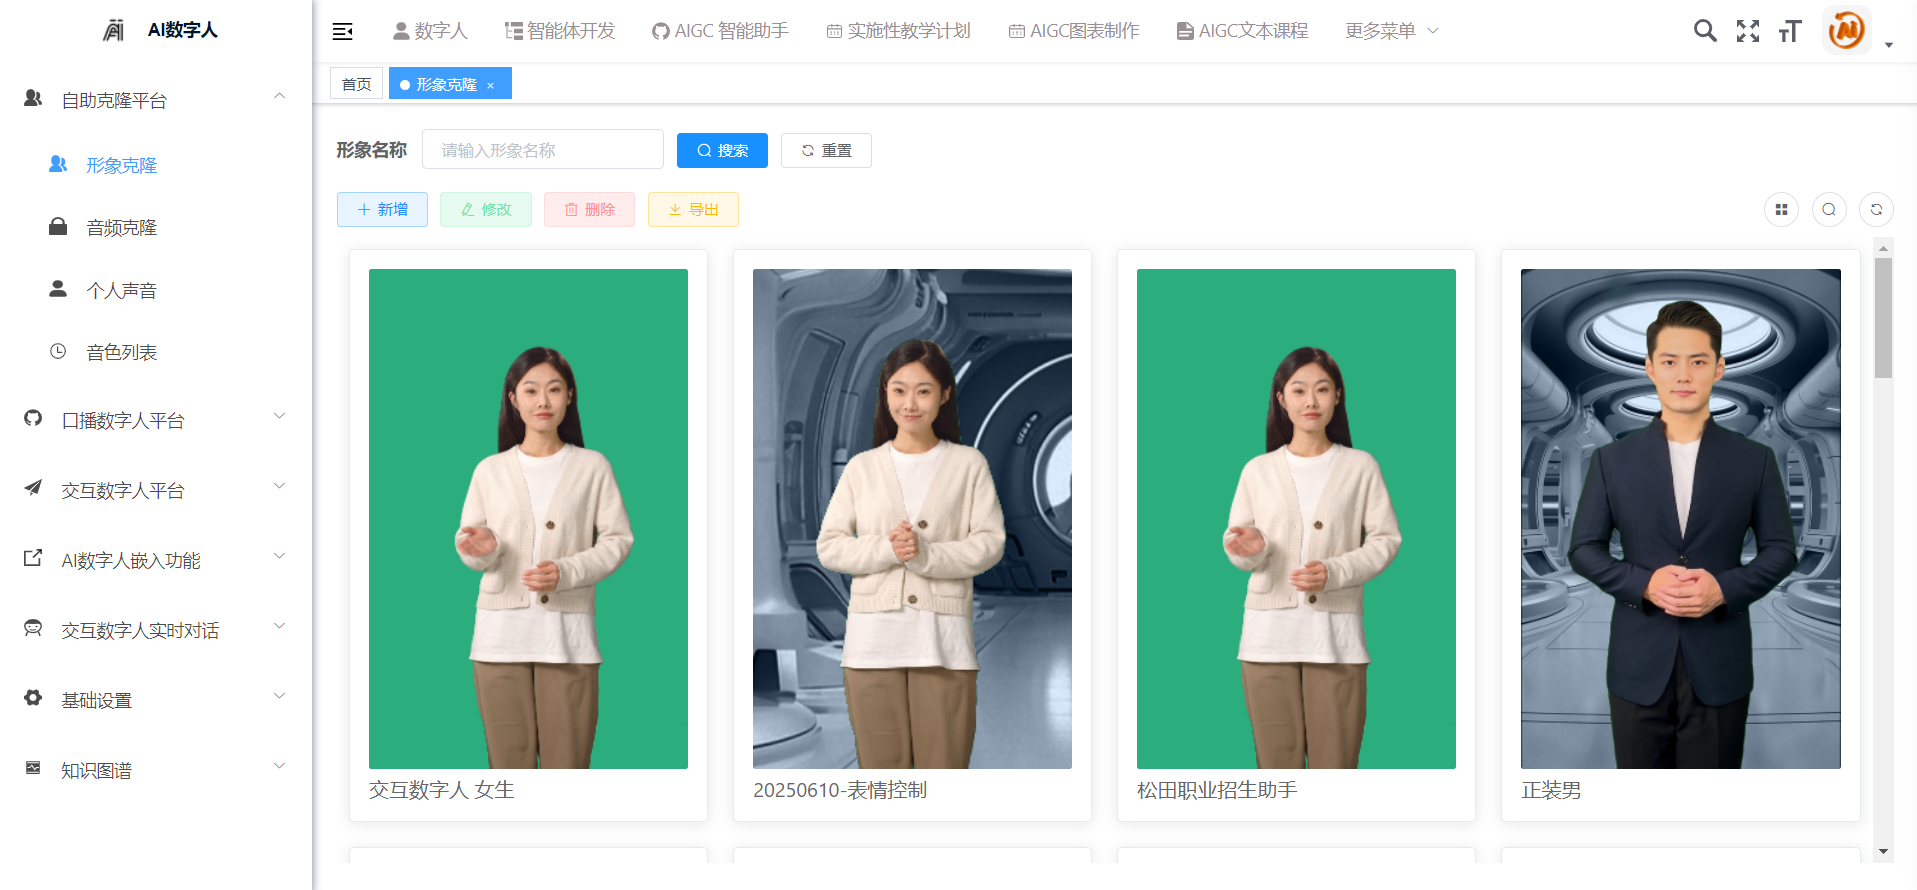The image size is (1917, 890).
Task: Expand the 知识图谱 sidebar group
Action: click(156, 770)
